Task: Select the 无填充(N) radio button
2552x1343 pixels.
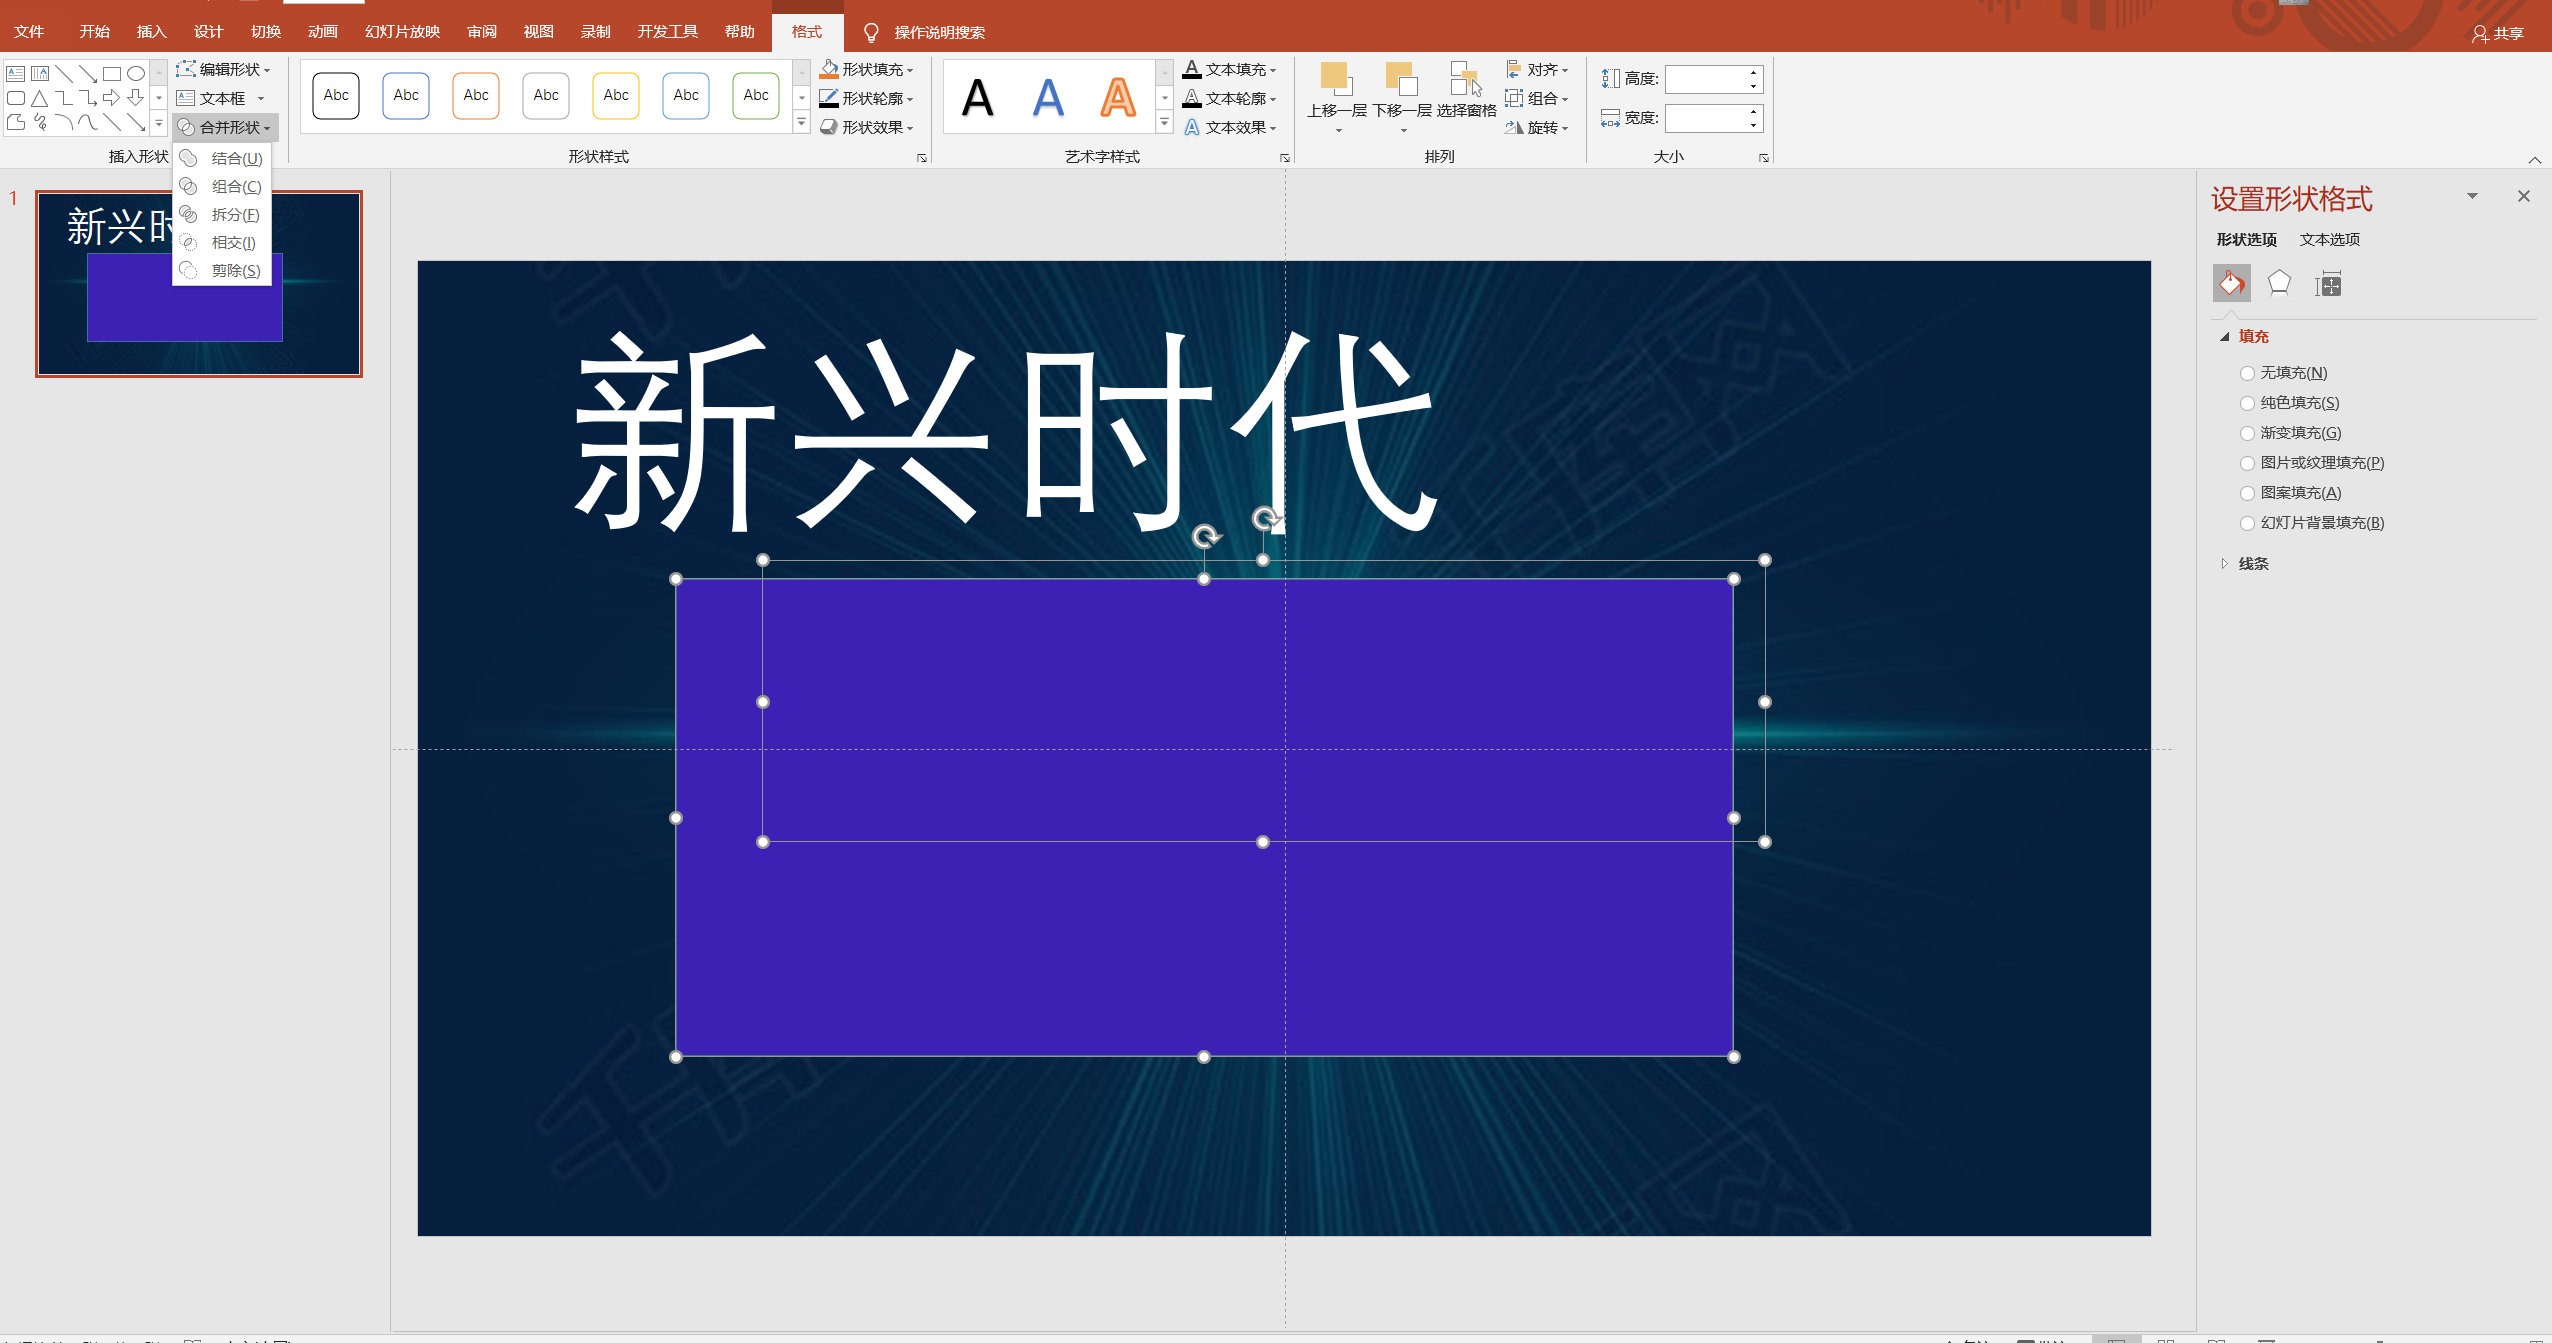Action: tap(2247, 373)
